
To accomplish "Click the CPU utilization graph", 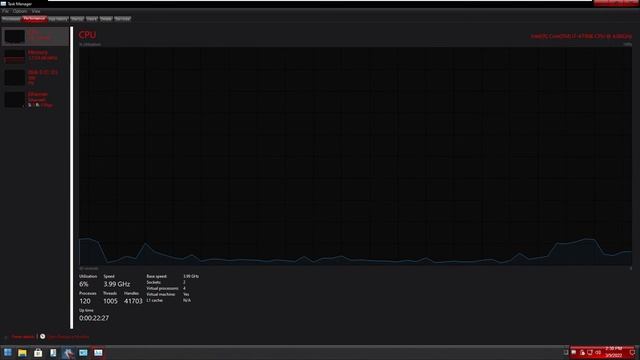I will pyautogui.click(x=356, y=156).
